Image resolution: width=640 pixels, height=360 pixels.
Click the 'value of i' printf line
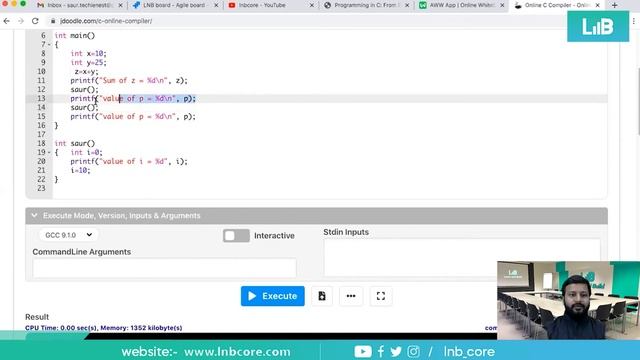(129, 161)
